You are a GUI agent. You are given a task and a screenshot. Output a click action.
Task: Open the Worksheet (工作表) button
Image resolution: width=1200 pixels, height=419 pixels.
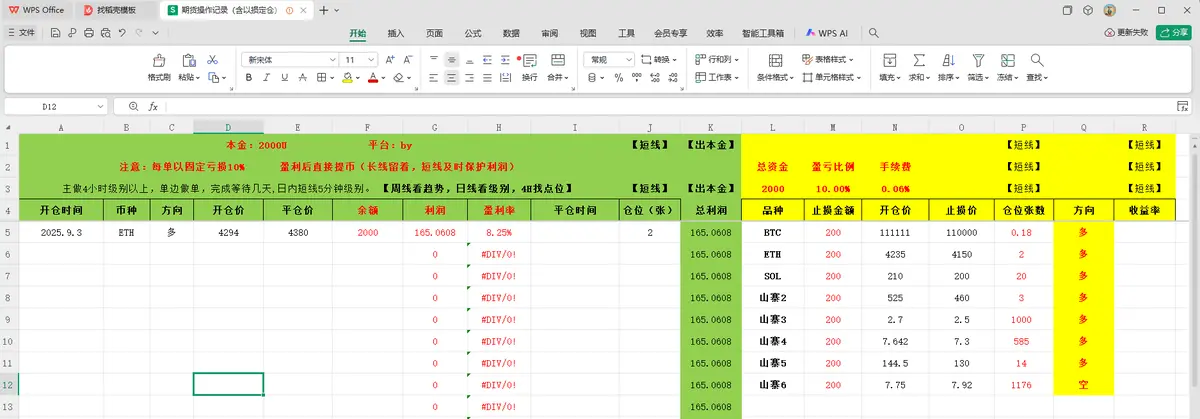(715, 77)
